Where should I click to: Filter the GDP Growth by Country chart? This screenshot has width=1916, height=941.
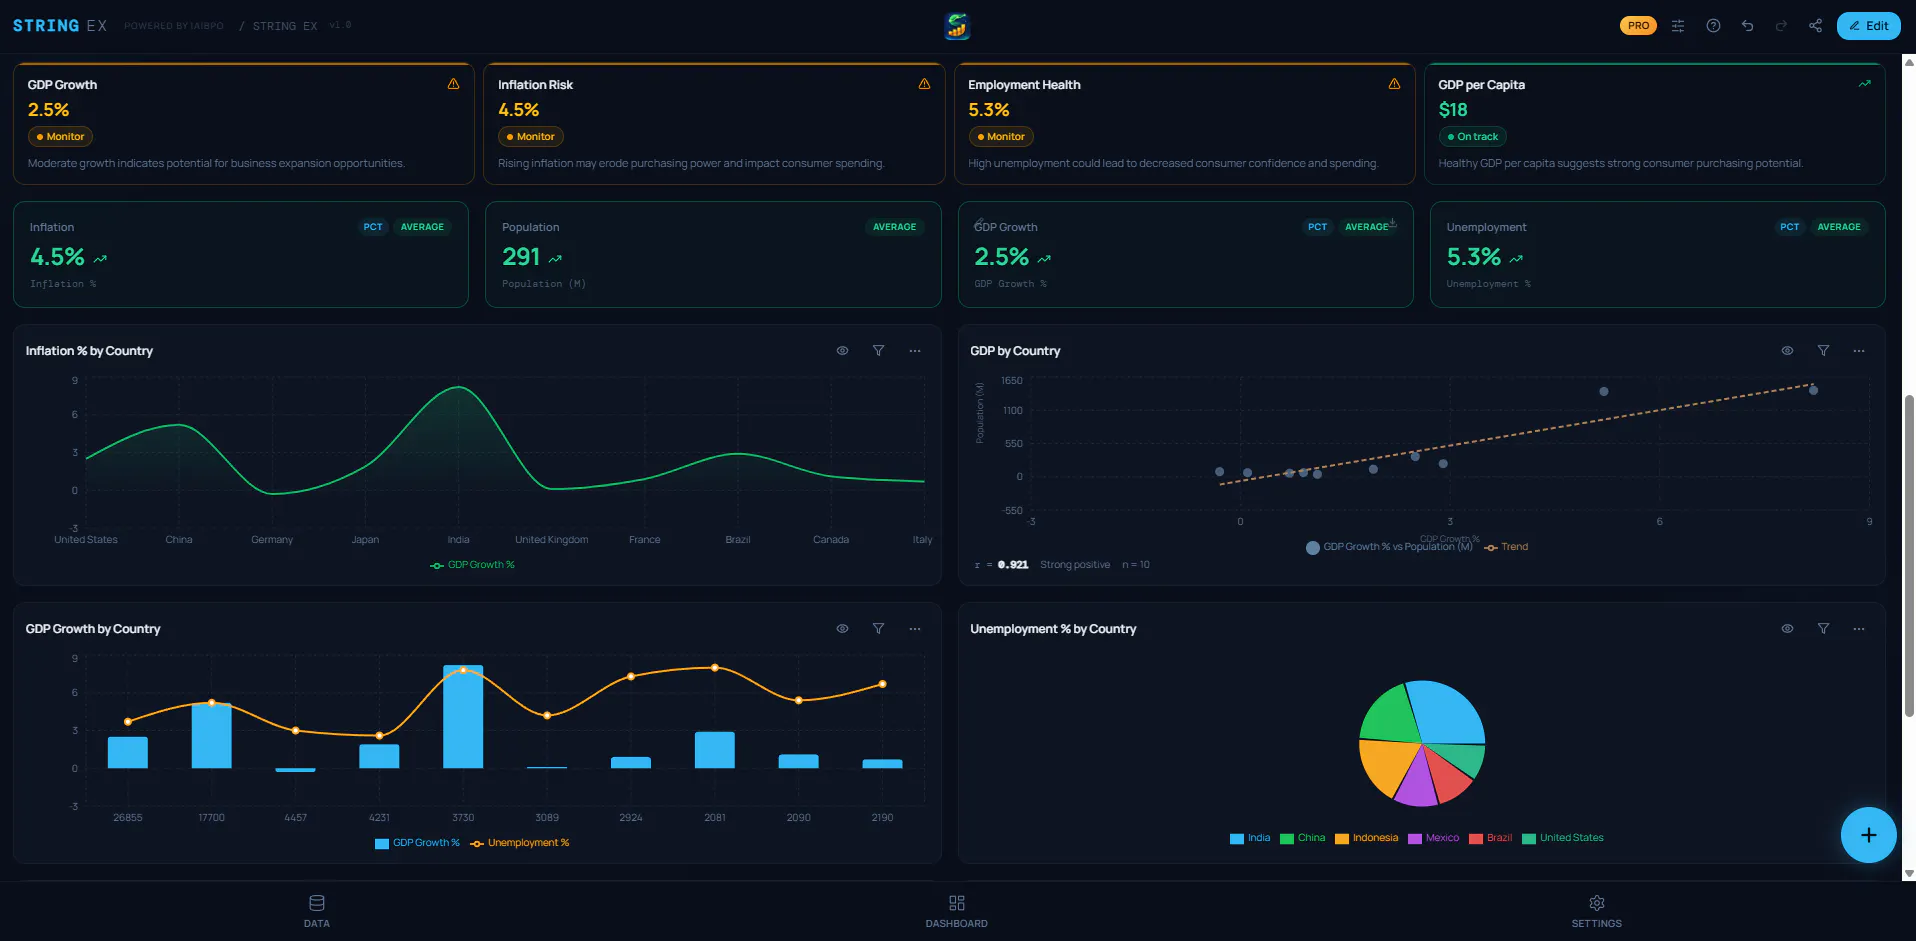[x=878, y=629]
